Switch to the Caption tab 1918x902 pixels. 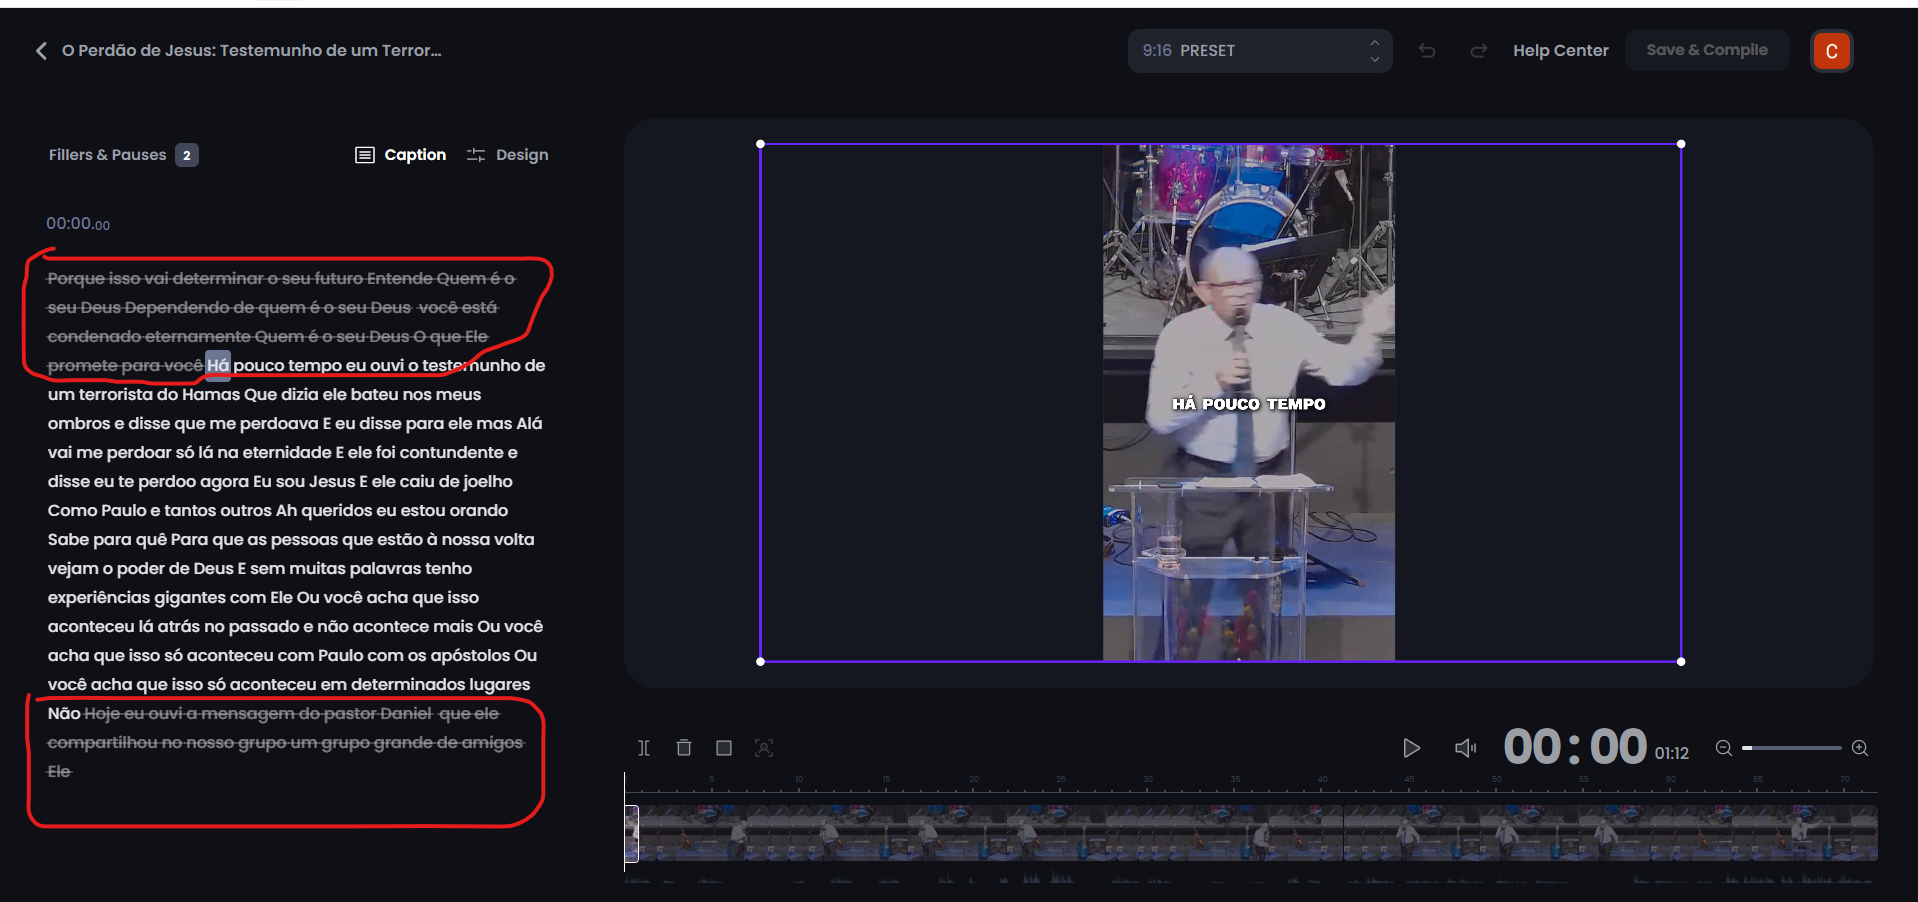click(401, 155)
